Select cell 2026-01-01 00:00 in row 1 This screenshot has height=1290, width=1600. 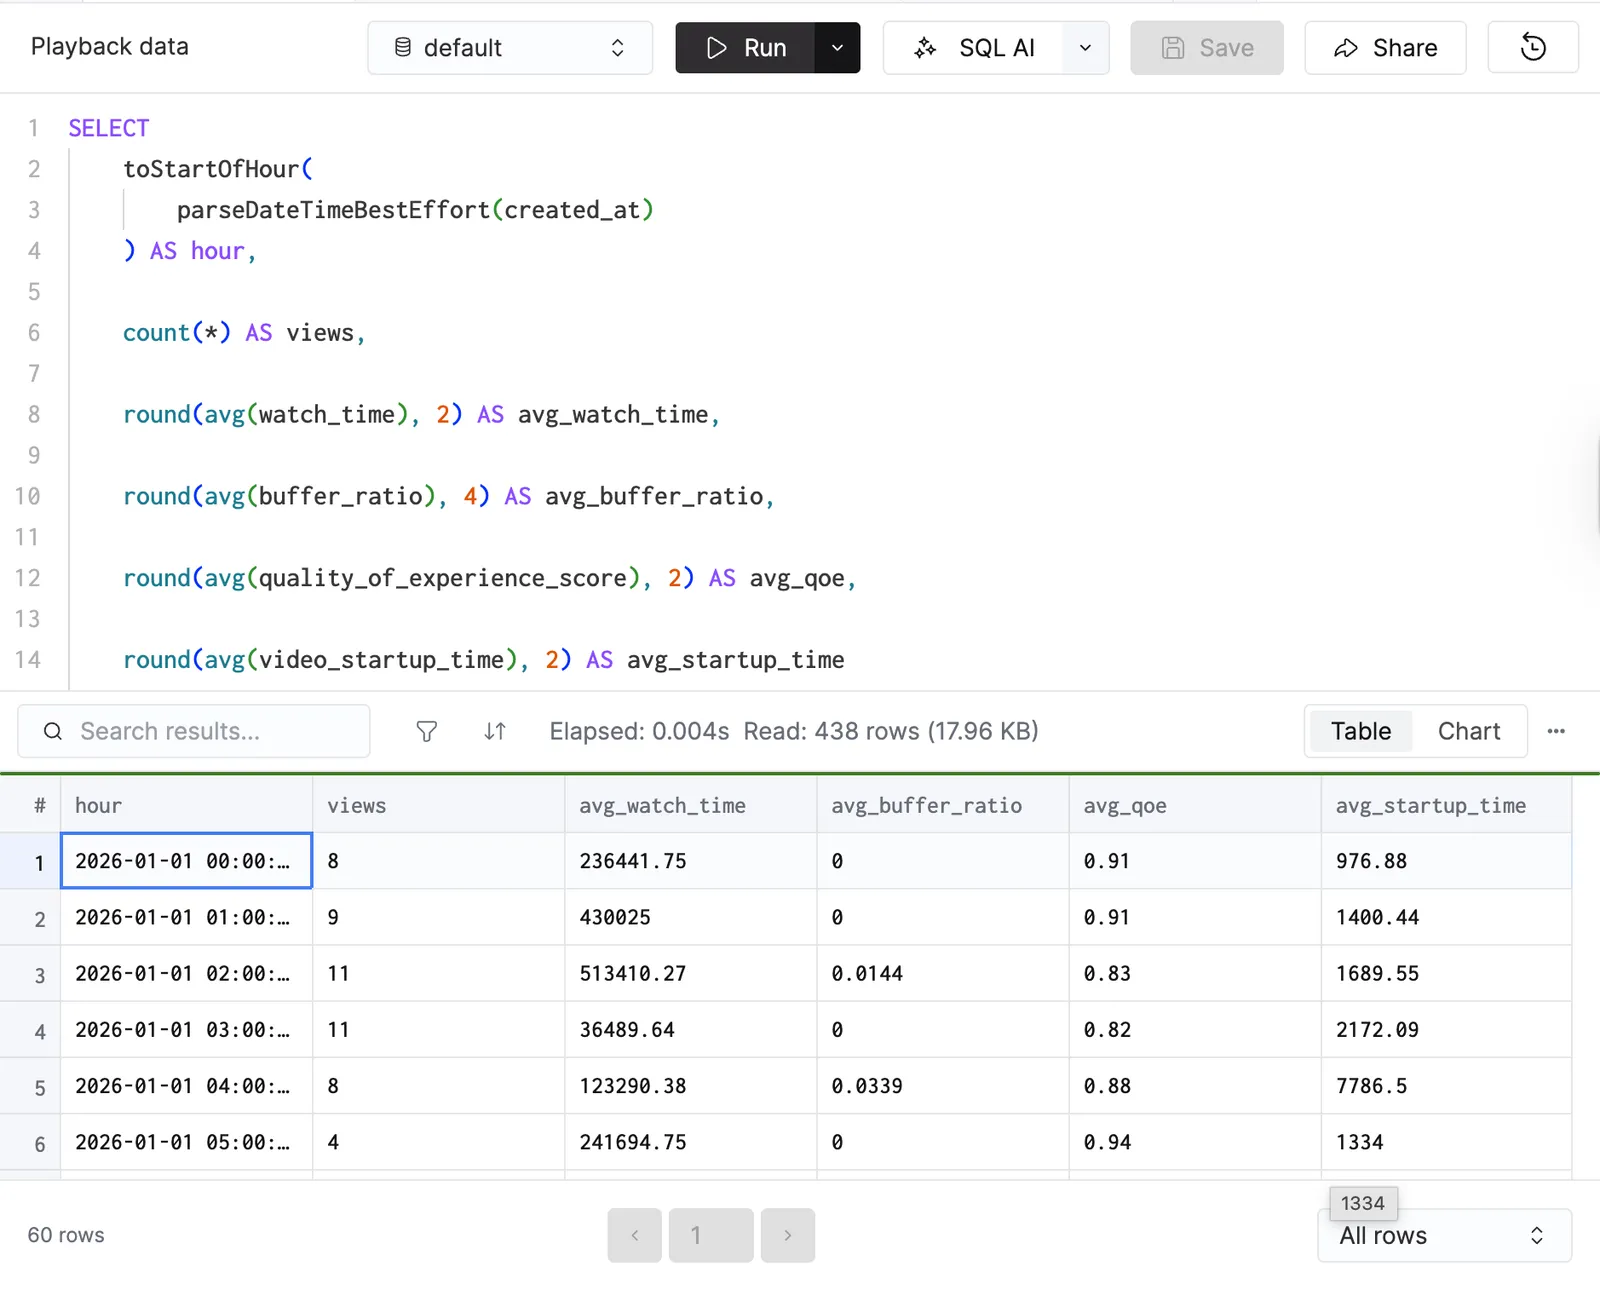pos(186,861)
